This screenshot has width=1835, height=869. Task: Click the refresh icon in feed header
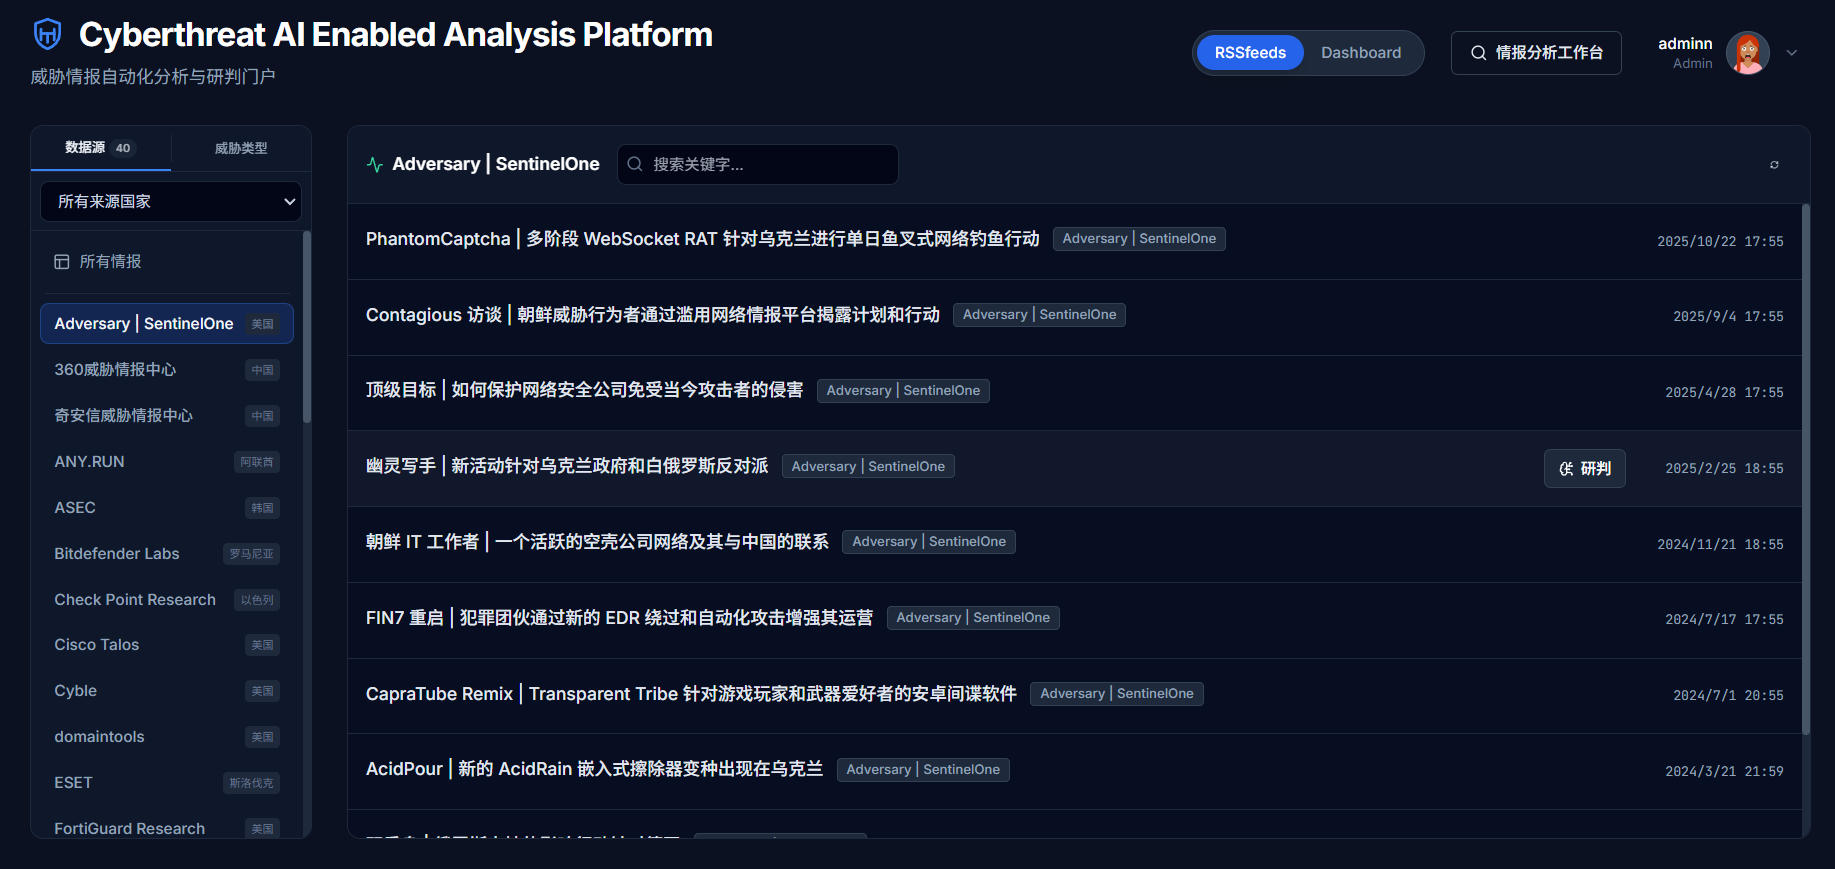1774,165
